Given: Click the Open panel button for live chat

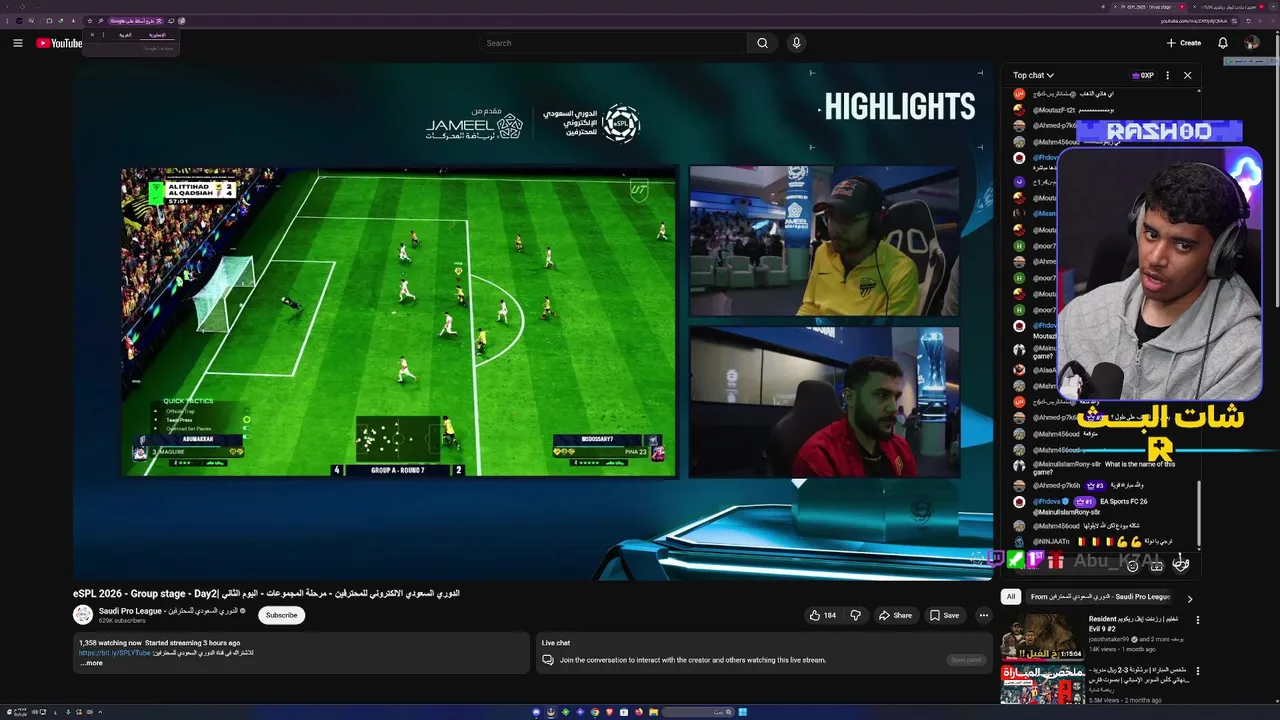Looking at the screenshot, I should coord(966,660).
